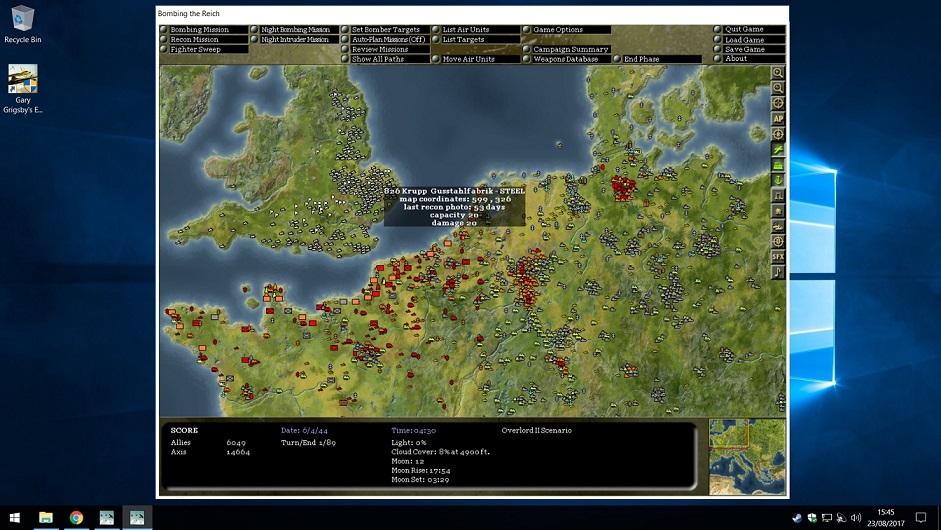Open File Explorer from the taskbar
941x530 pixels.
click(46, 517)
